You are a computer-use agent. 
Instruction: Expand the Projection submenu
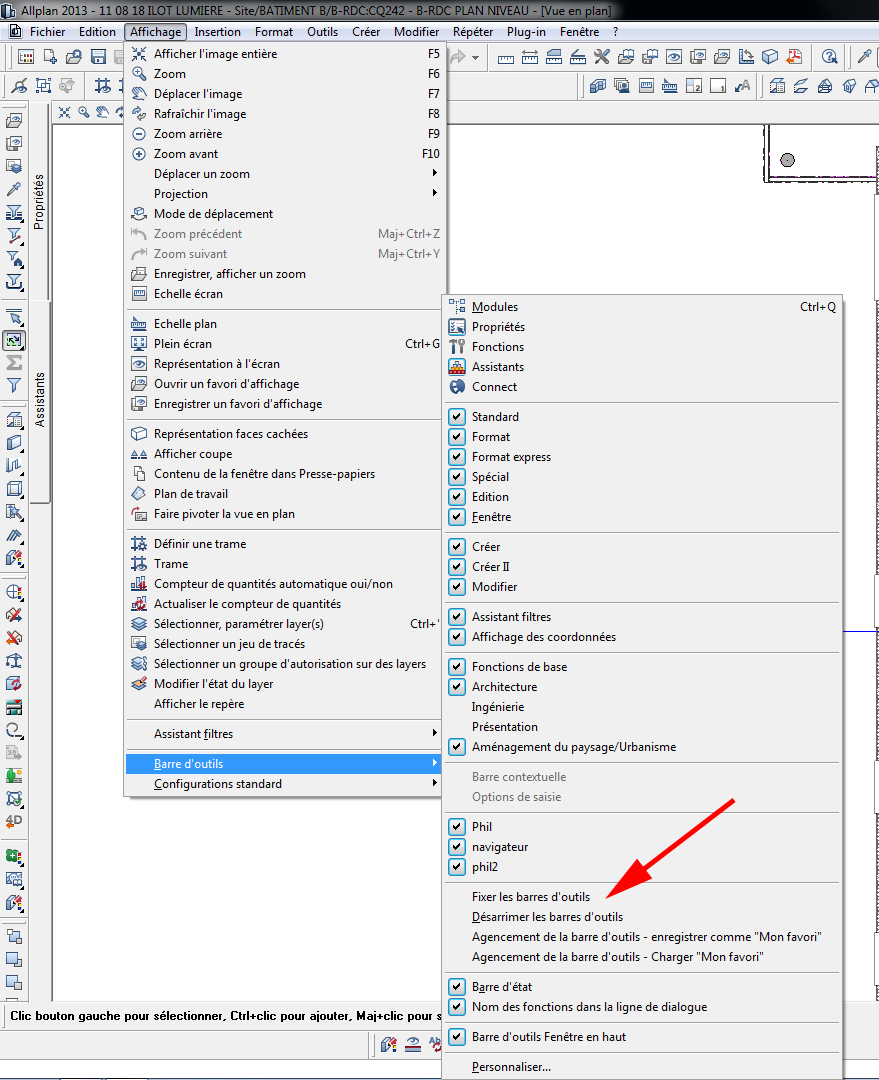click(284, 194)
